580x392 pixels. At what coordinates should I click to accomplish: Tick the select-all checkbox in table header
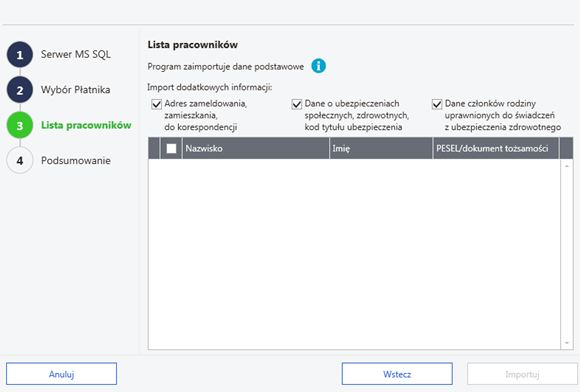[171, 148]
